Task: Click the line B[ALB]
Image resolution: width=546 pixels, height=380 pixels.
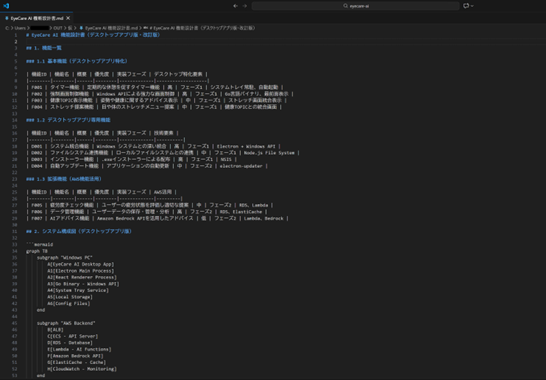Action: (x=56, y=329)
